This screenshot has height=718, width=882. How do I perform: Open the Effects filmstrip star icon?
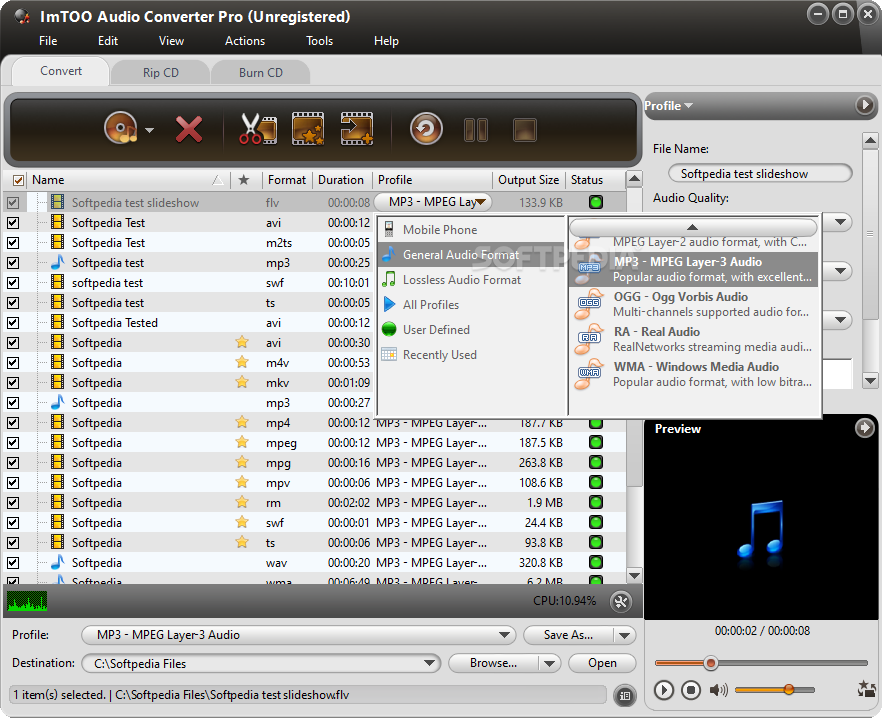pyautogui.click(x=308, y=129)
